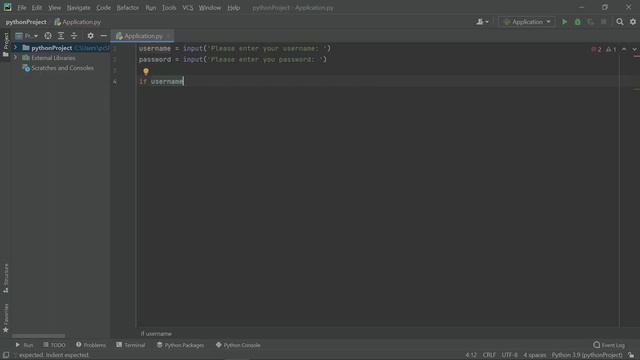Viewport: 640px width, 360px height.
Task: Select opened file locator target icon
Action: pyautogui.click(x=48, y=36)
